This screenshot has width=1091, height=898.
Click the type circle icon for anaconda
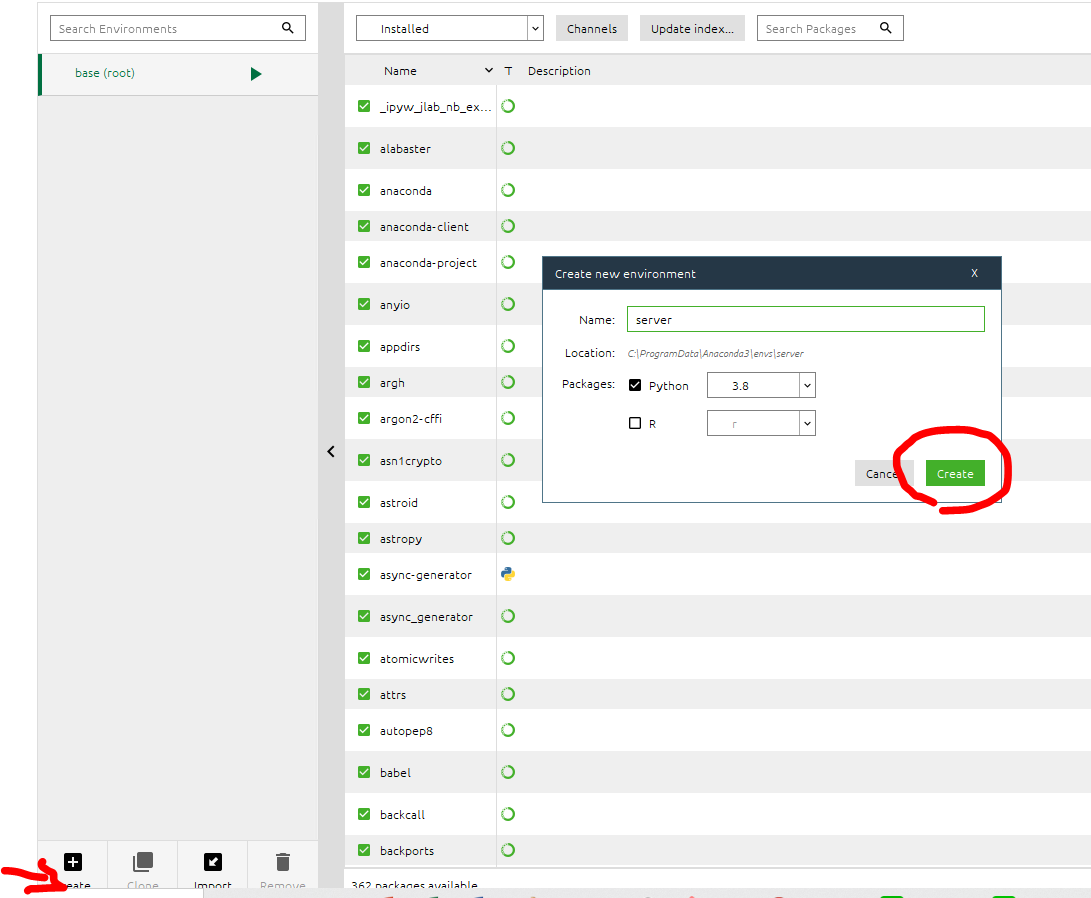(508, 190)
